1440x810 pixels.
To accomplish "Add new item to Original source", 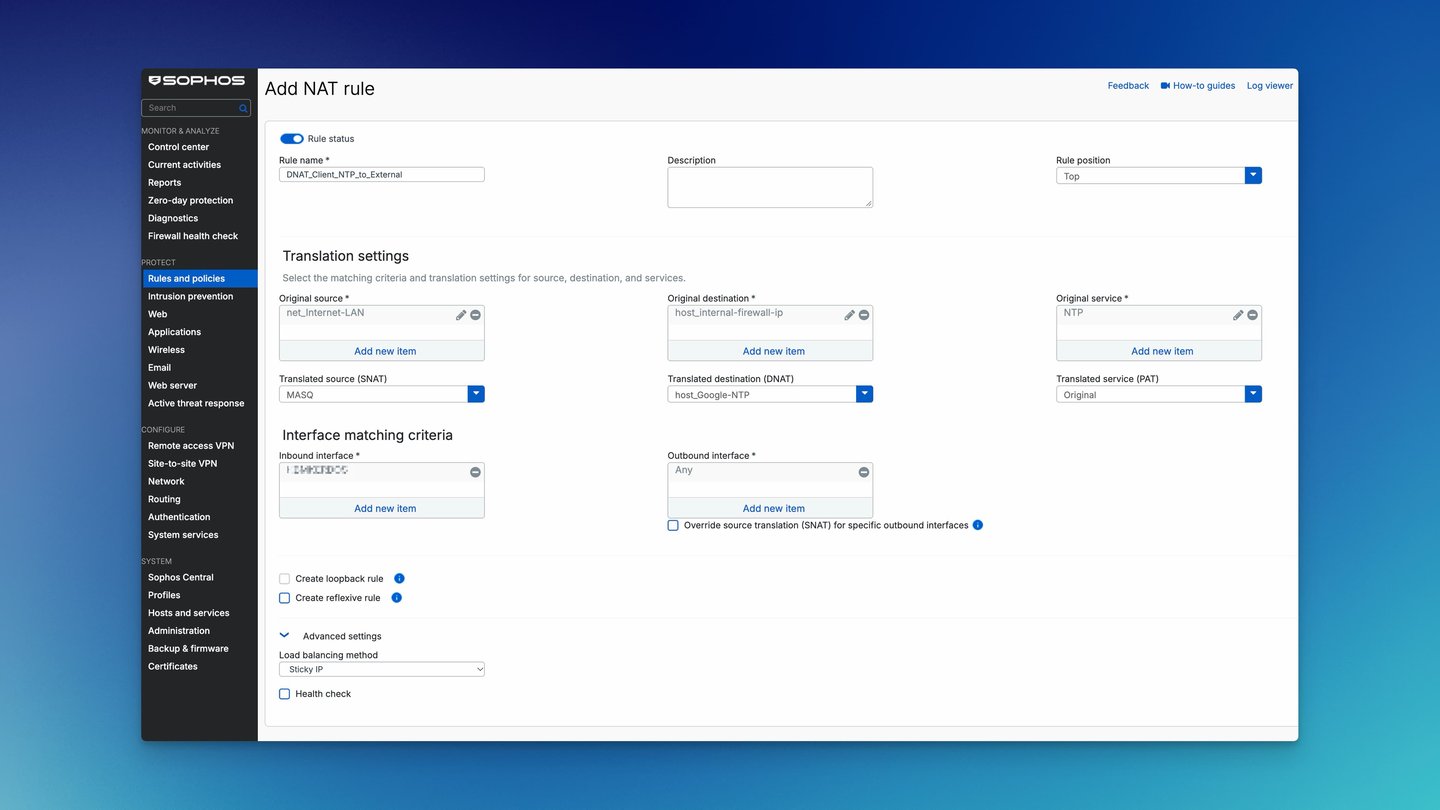I will point(385,351).
